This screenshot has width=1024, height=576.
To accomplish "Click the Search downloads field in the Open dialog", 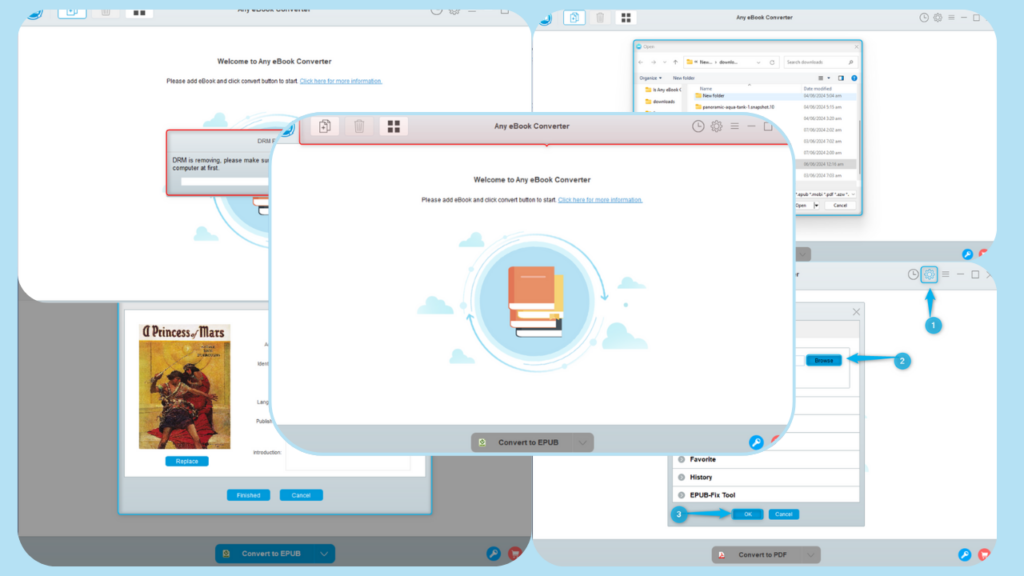I will click(817, 62).
